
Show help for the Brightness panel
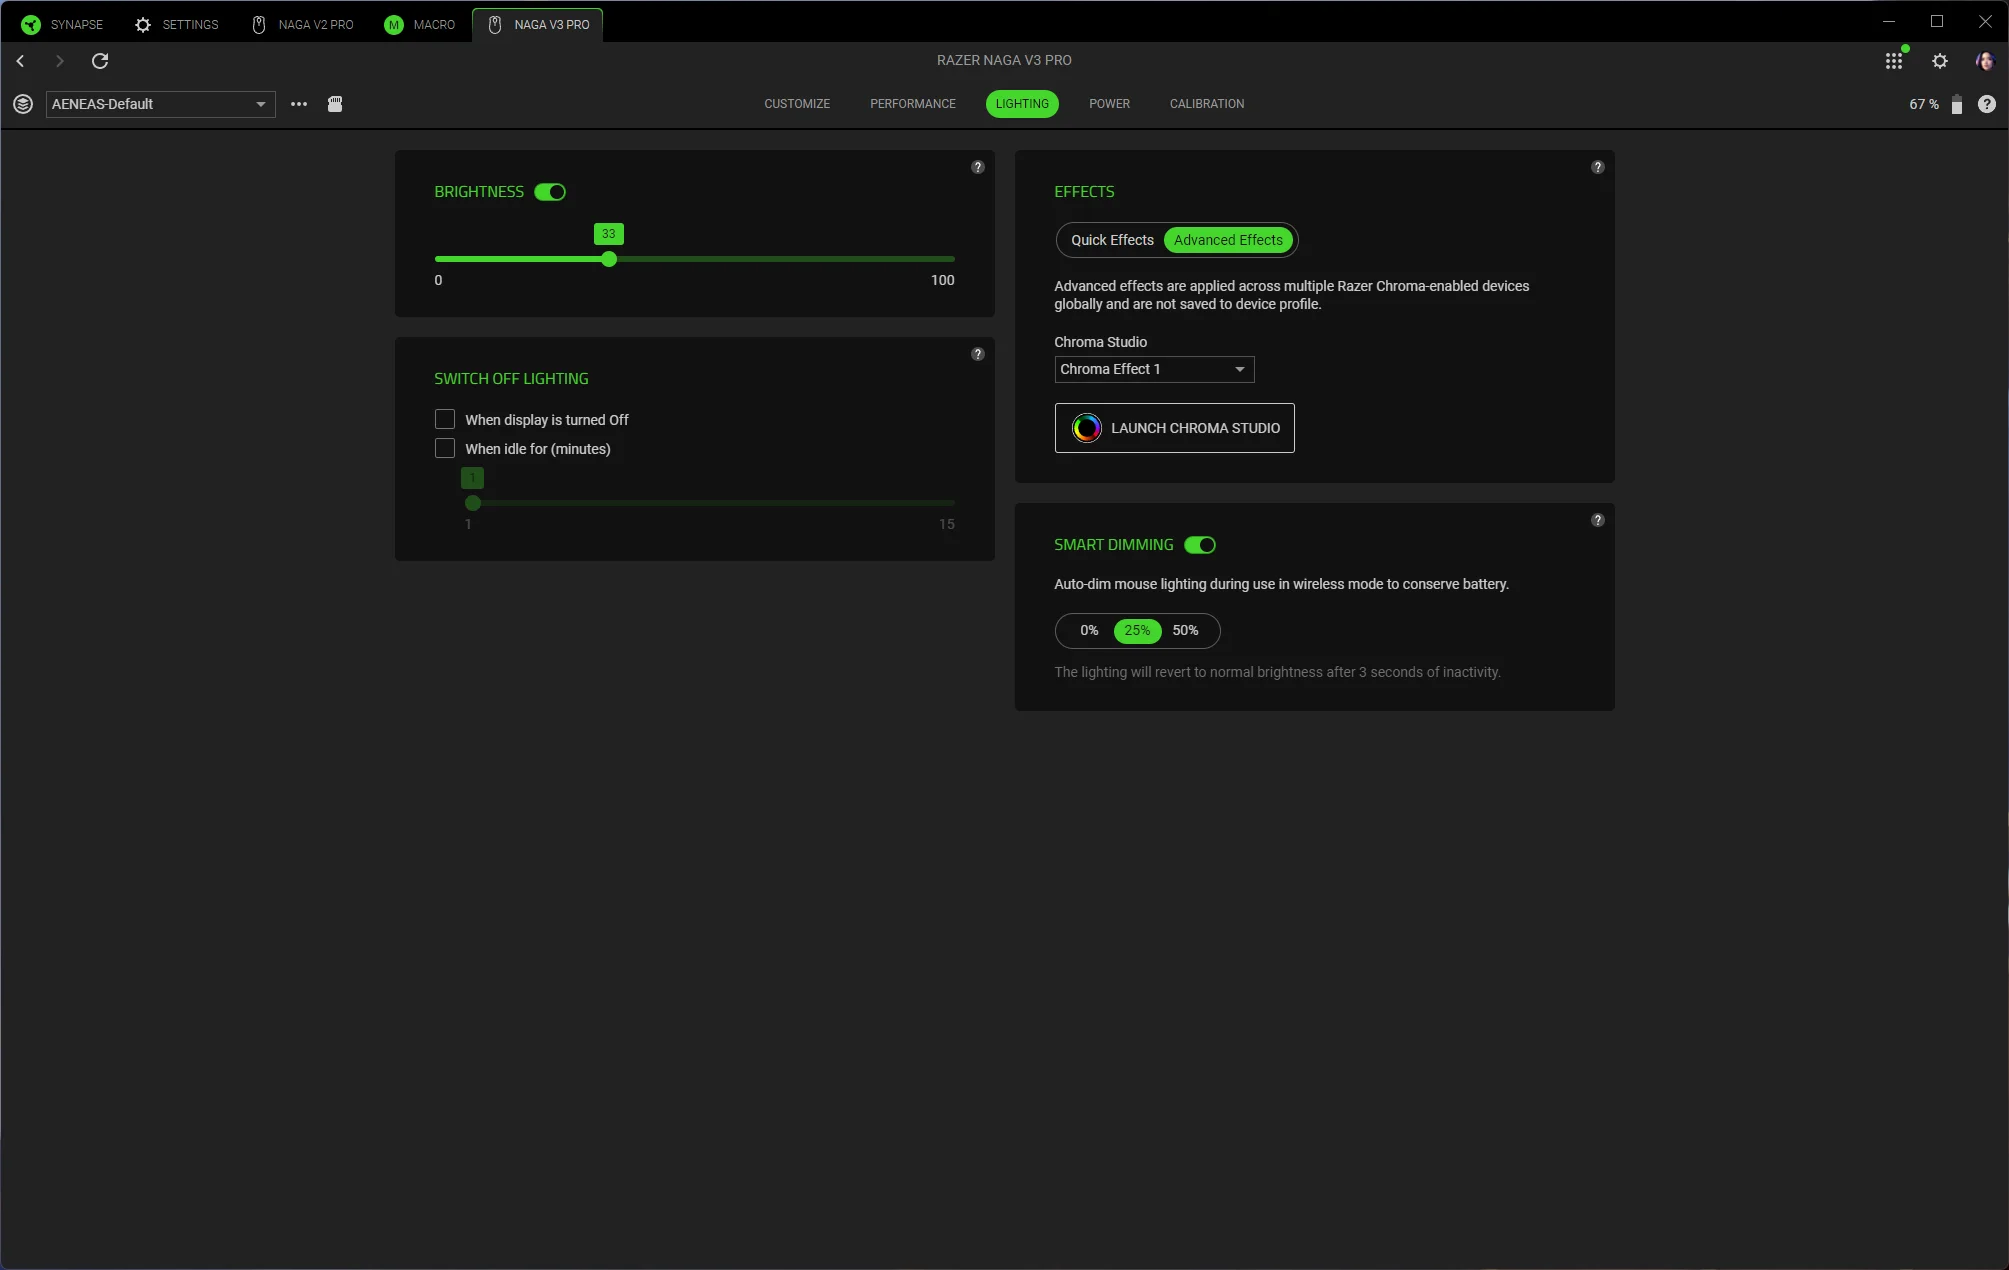tap(978, 167)
